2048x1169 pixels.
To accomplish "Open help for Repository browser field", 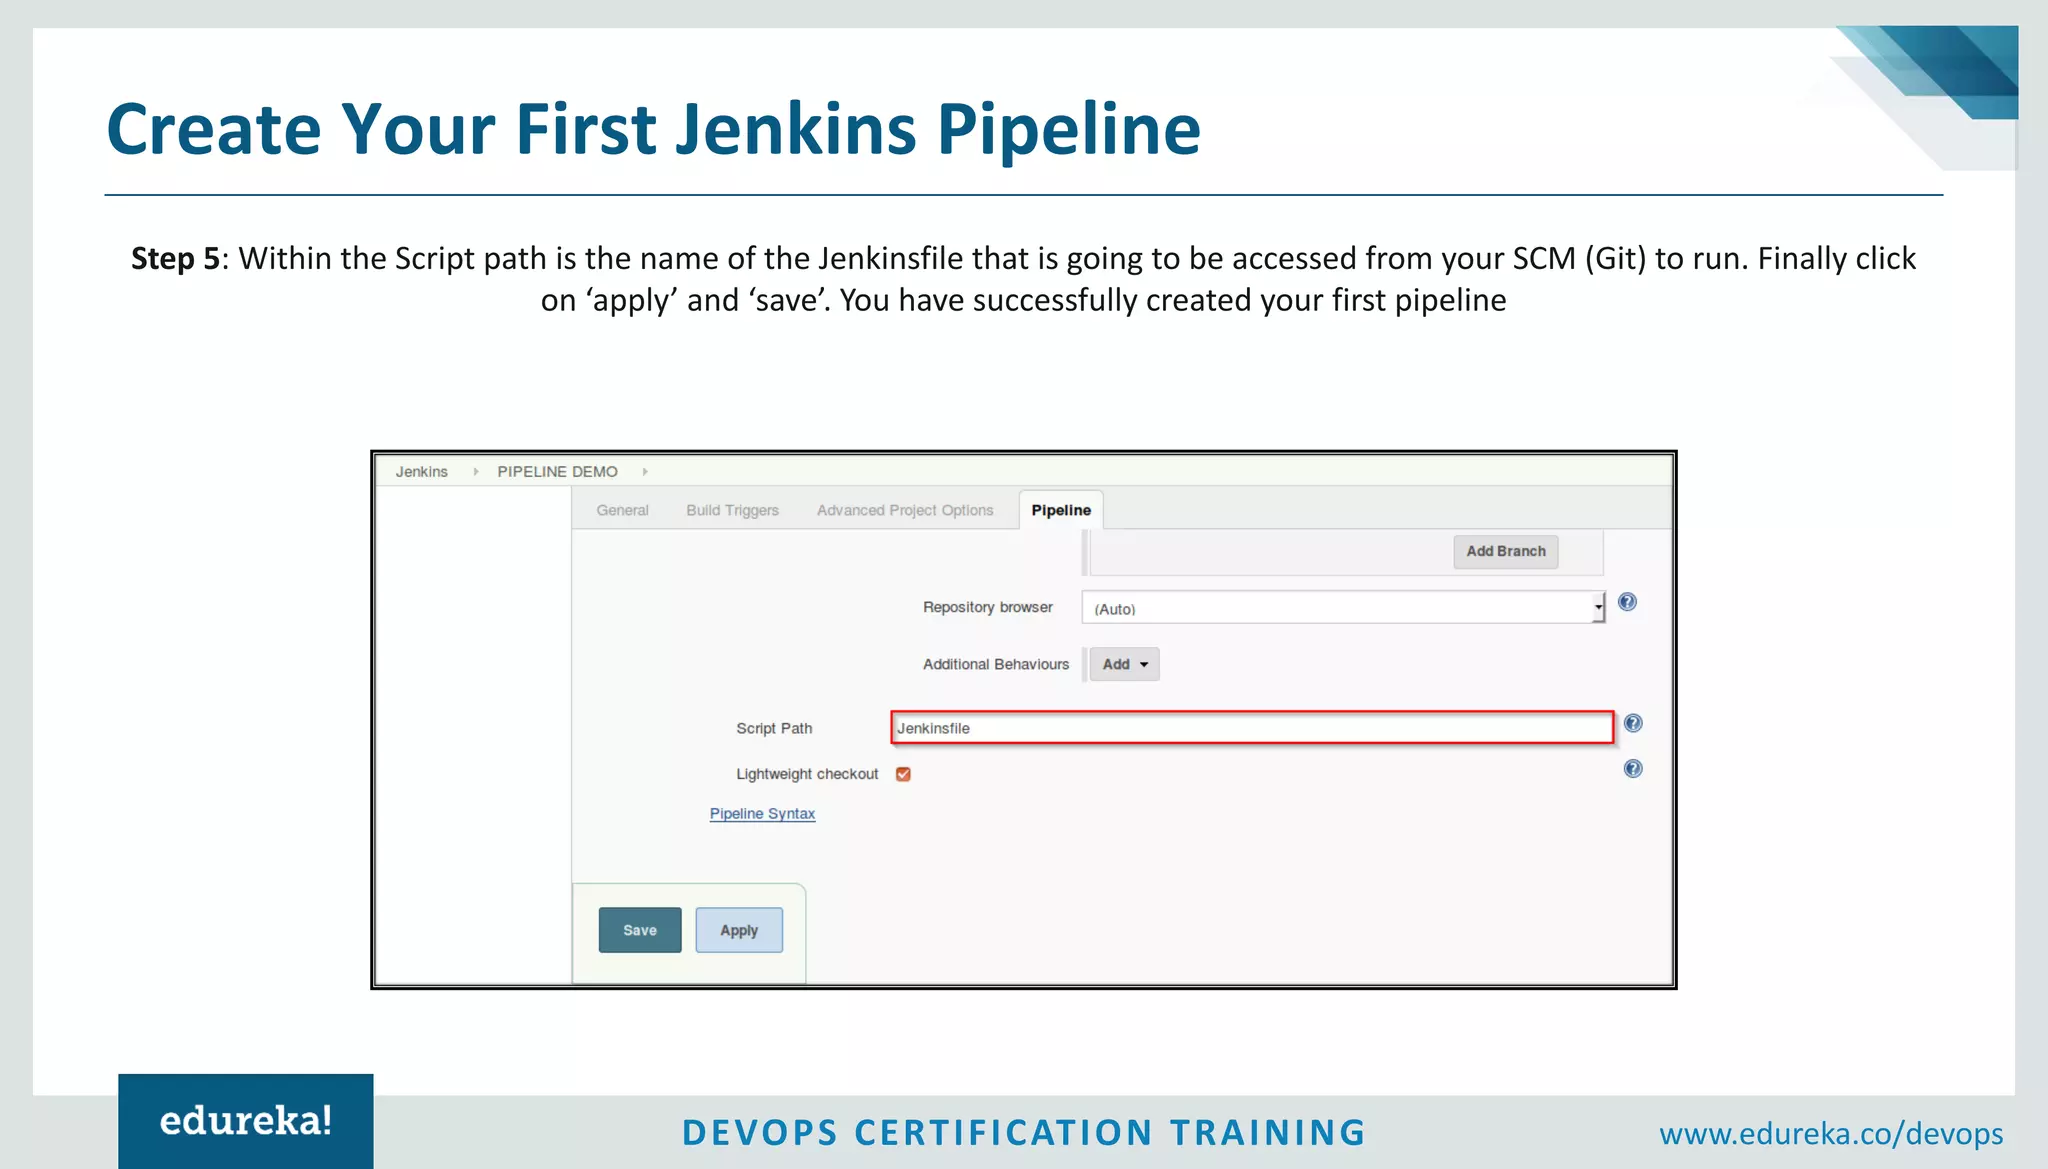I will [x=1627, y=602].
